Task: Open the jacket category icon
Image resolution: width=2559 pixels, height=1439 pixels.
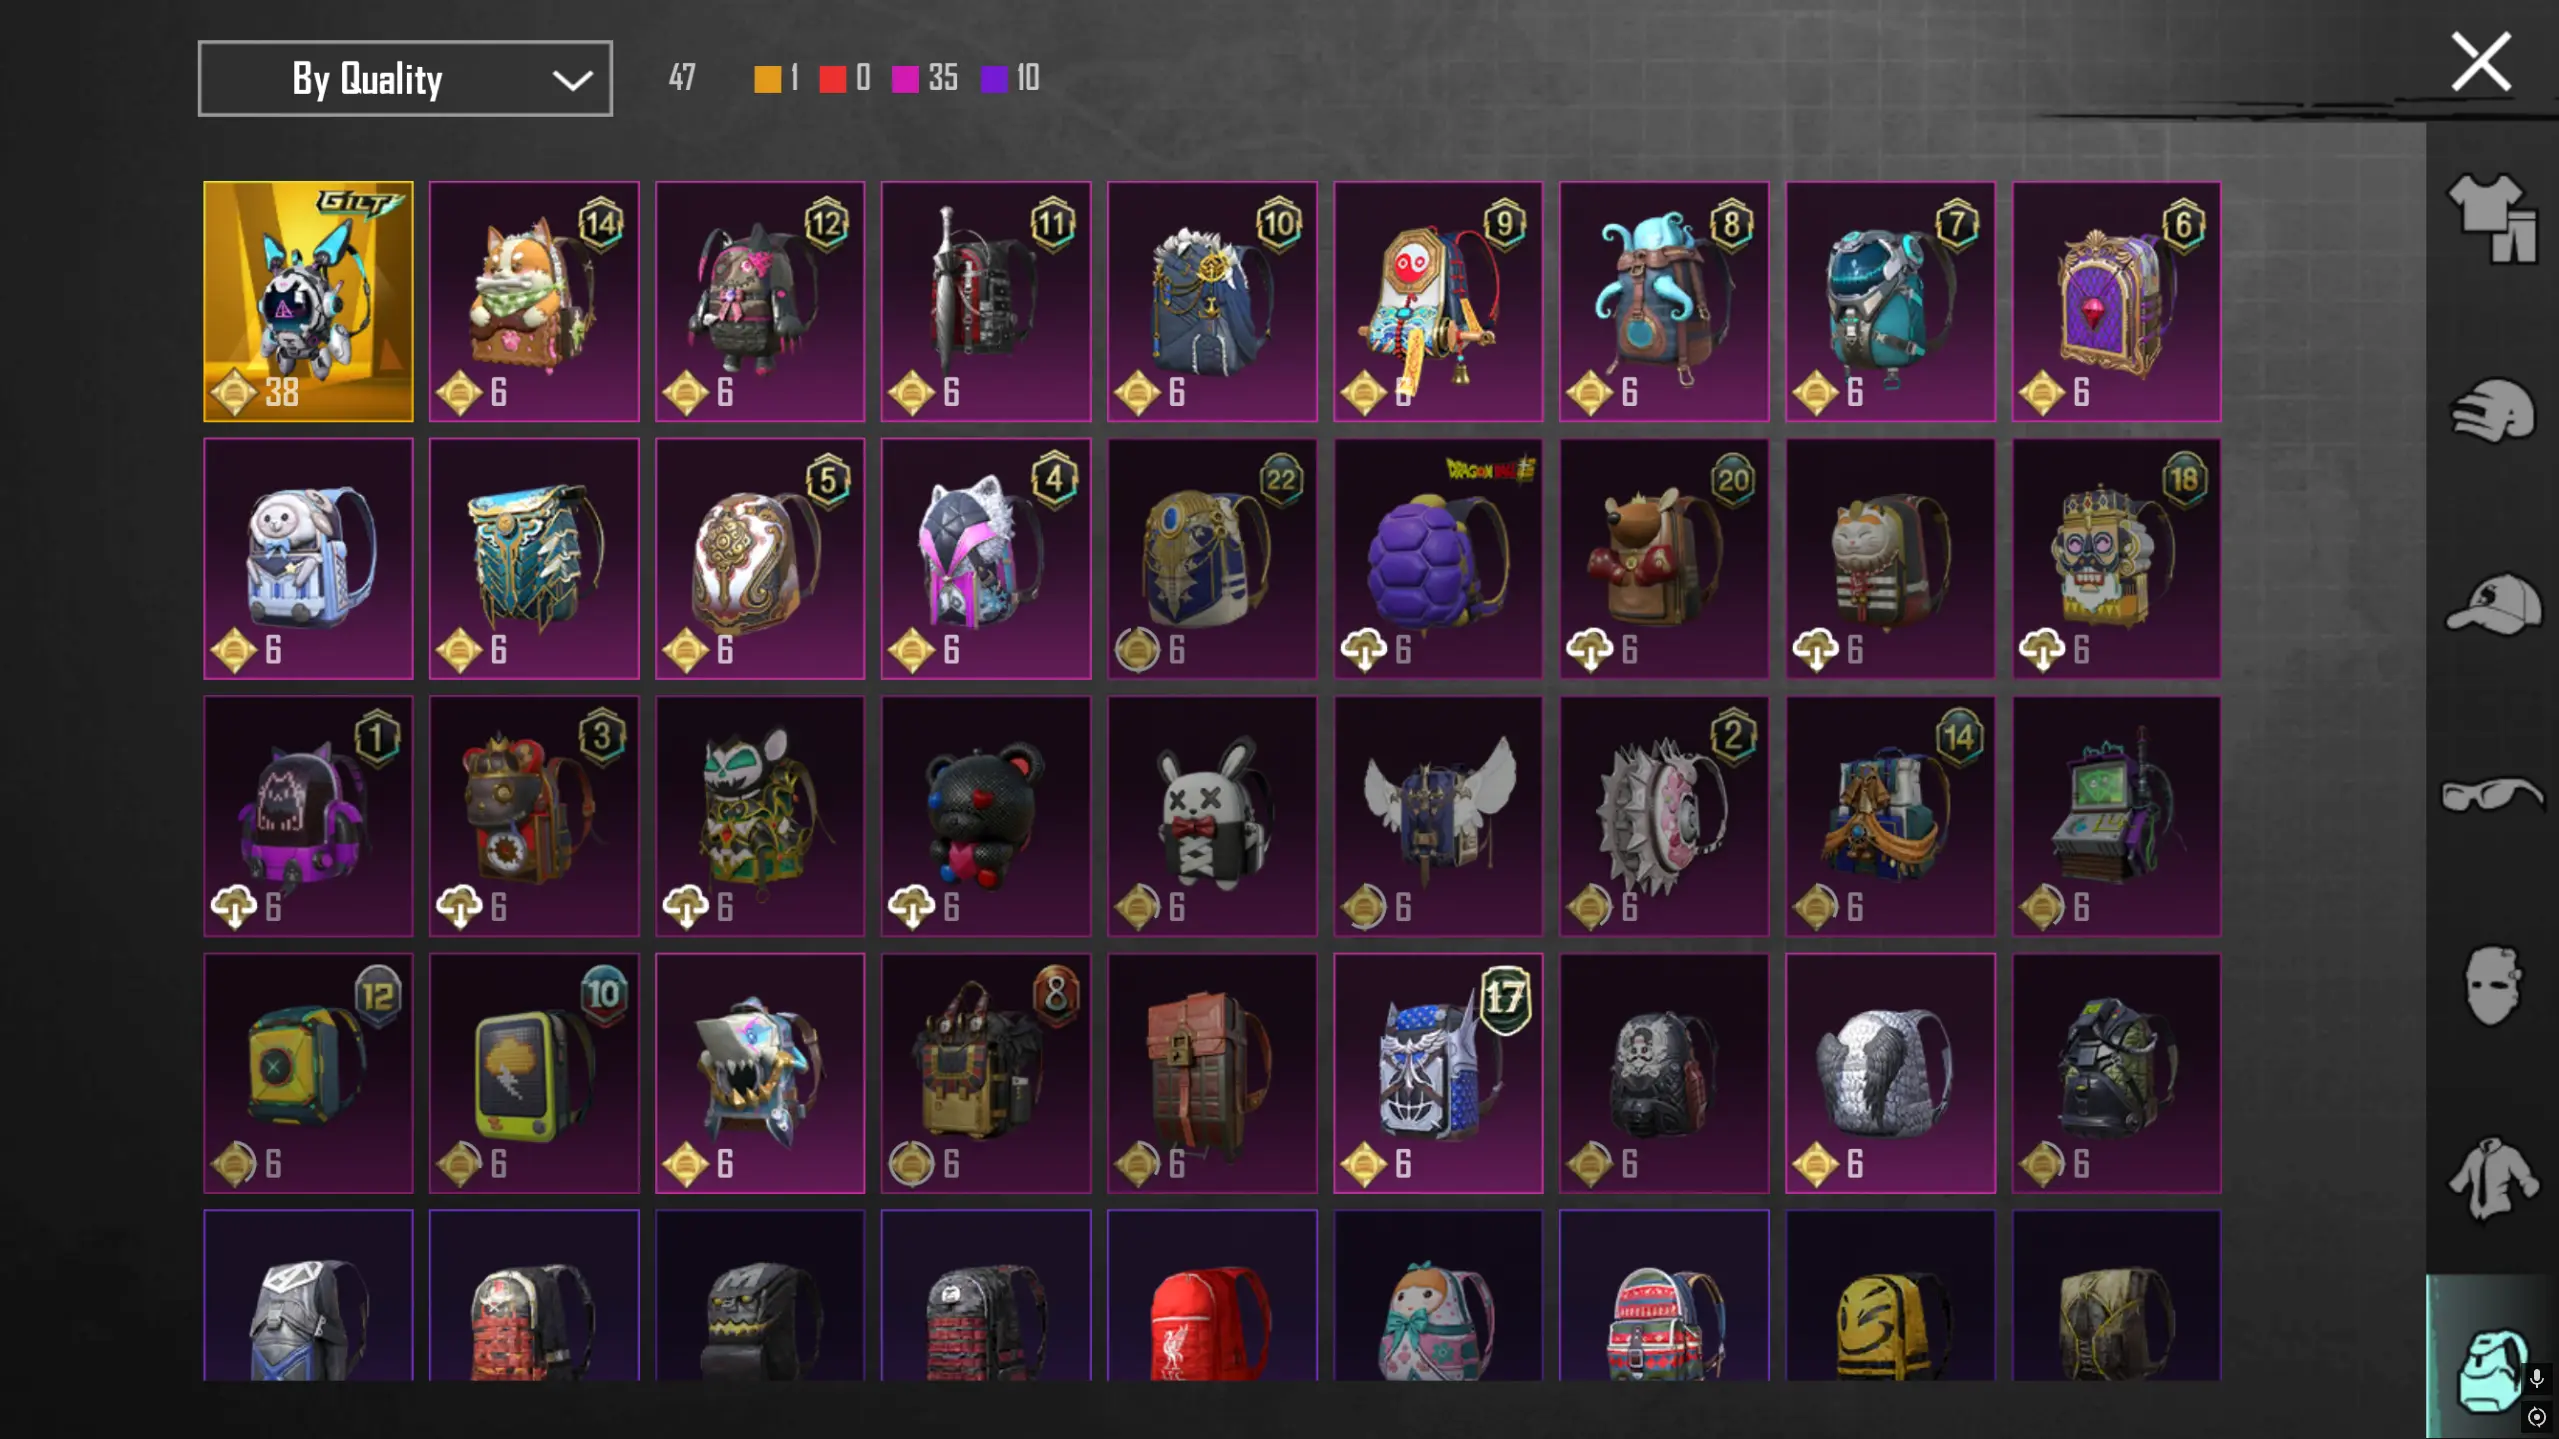Action: [2492, 1178]
